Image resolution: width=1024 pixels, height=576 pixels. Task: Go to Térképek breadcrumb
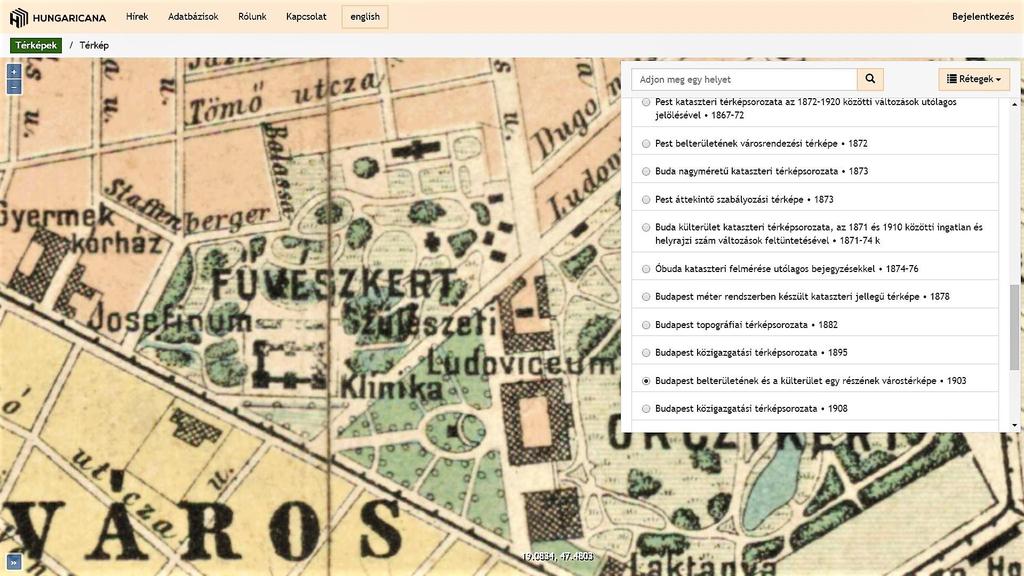[36, 45]
